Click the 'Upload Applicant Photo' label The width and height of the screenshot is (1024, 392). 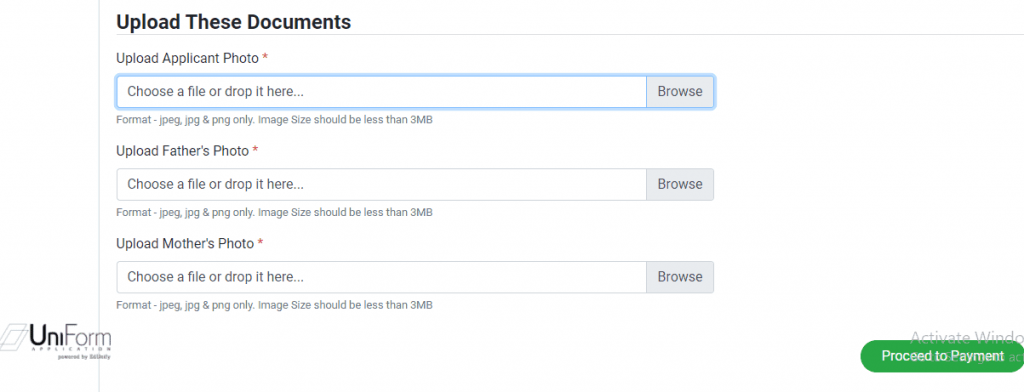click(187, 58)
